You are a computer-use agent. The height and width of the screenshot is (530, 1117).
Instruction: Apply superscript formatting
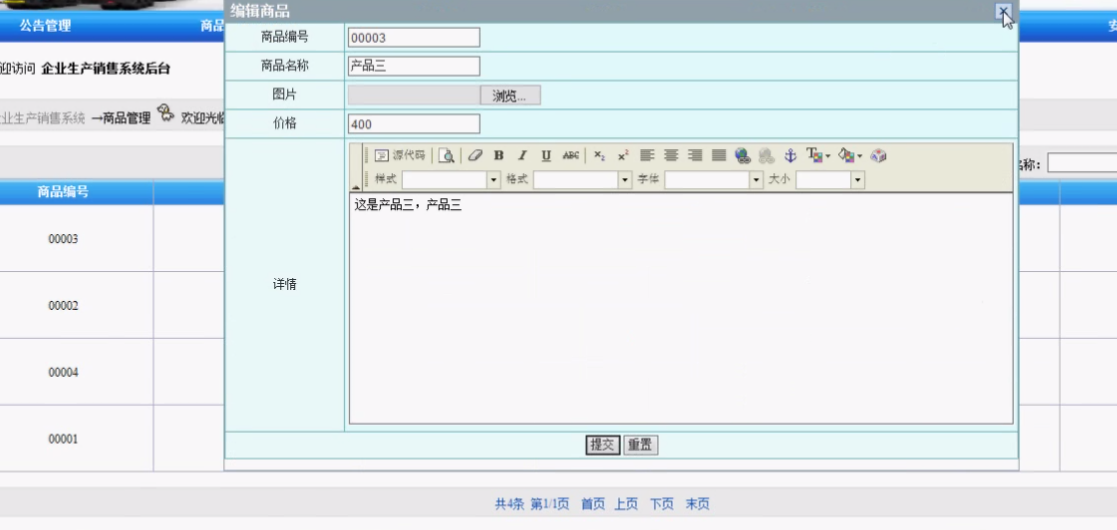point(623,155)
